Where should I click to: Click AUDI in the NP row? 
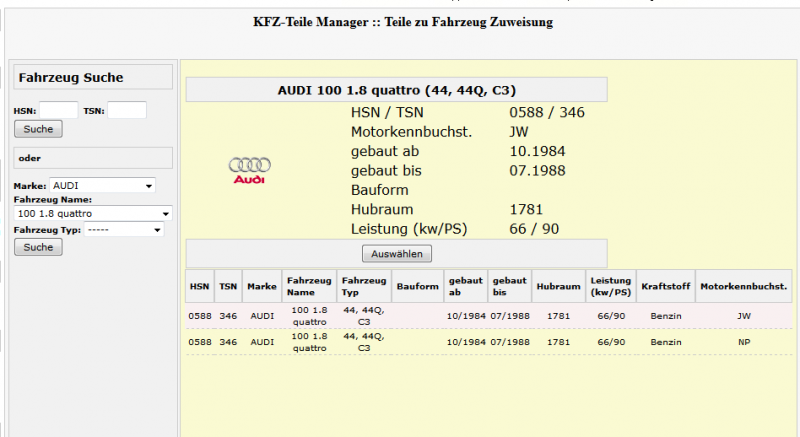click(x=262, y=342)
